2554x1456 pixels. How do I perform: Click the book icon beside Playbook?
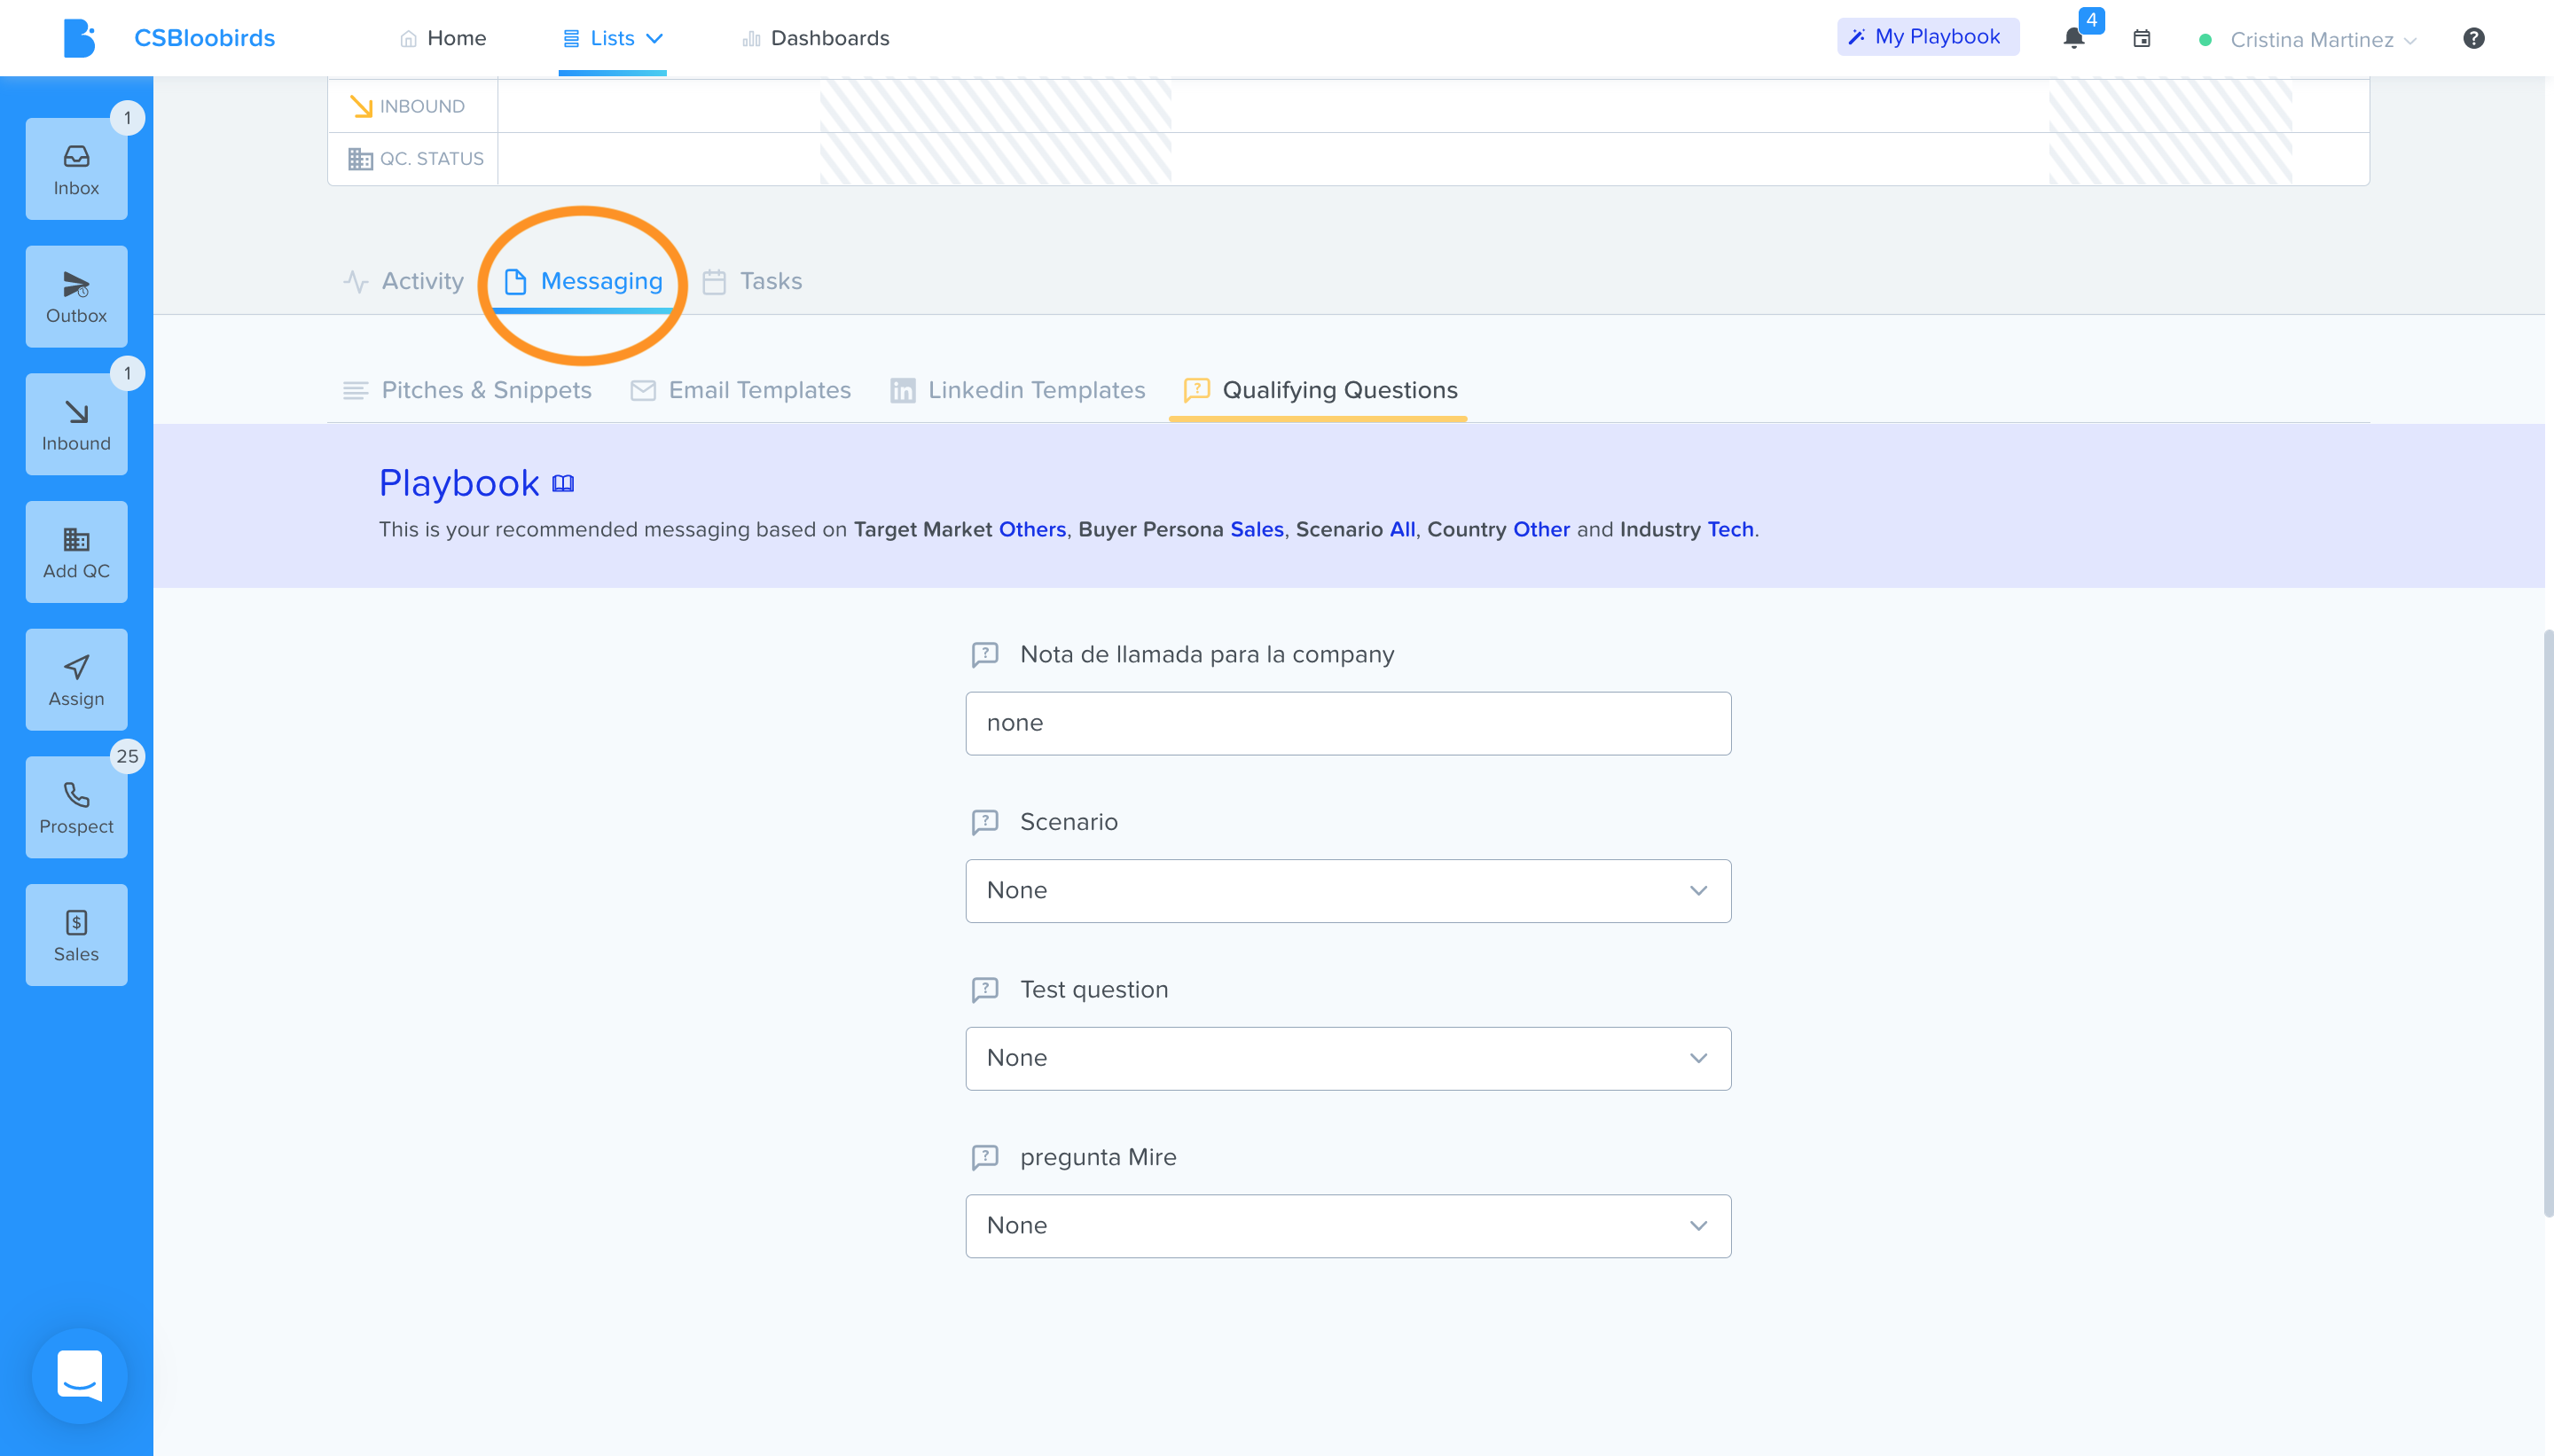click(563, 484)
